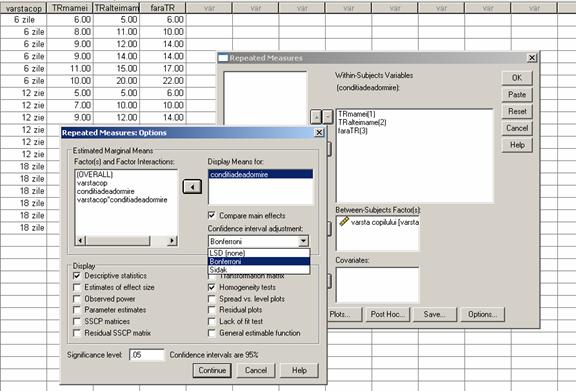The image size is (576, 391).
Task: Select faraTR(3) within-subjects variable
Action: 352,131
